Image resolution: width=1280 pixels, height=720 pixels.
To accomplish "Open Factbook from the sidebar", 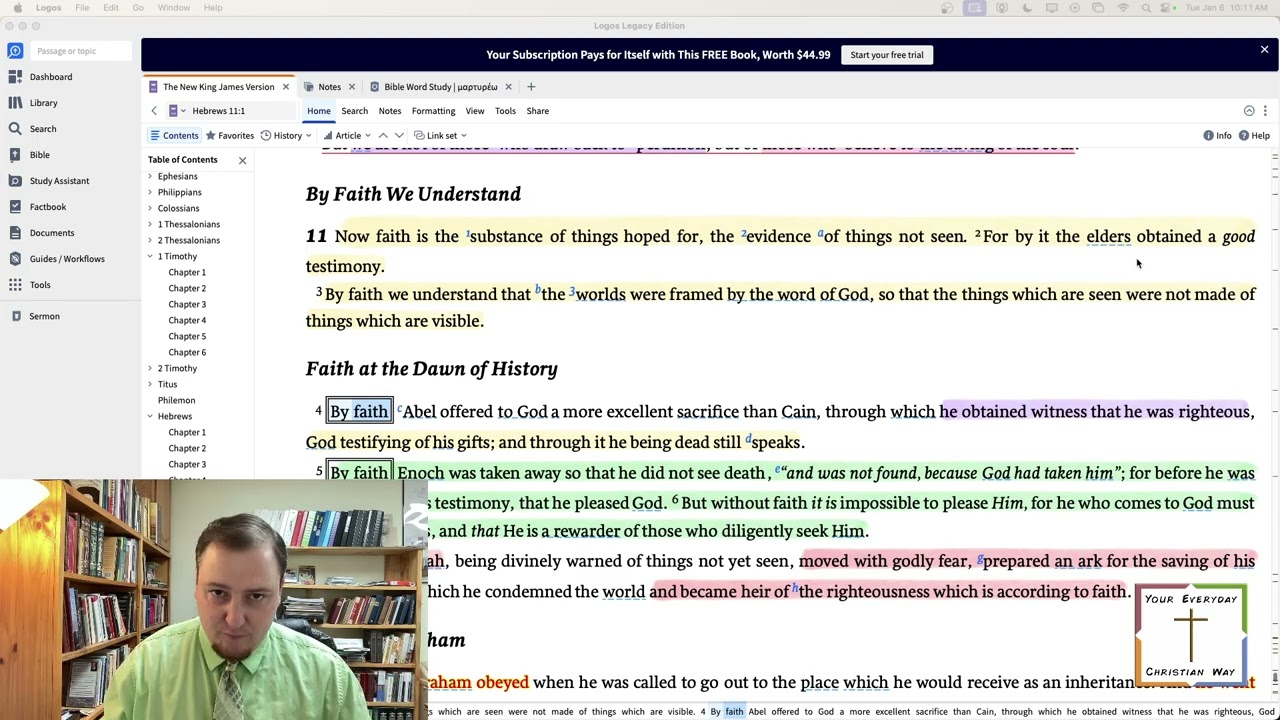I will click(15, 207).
